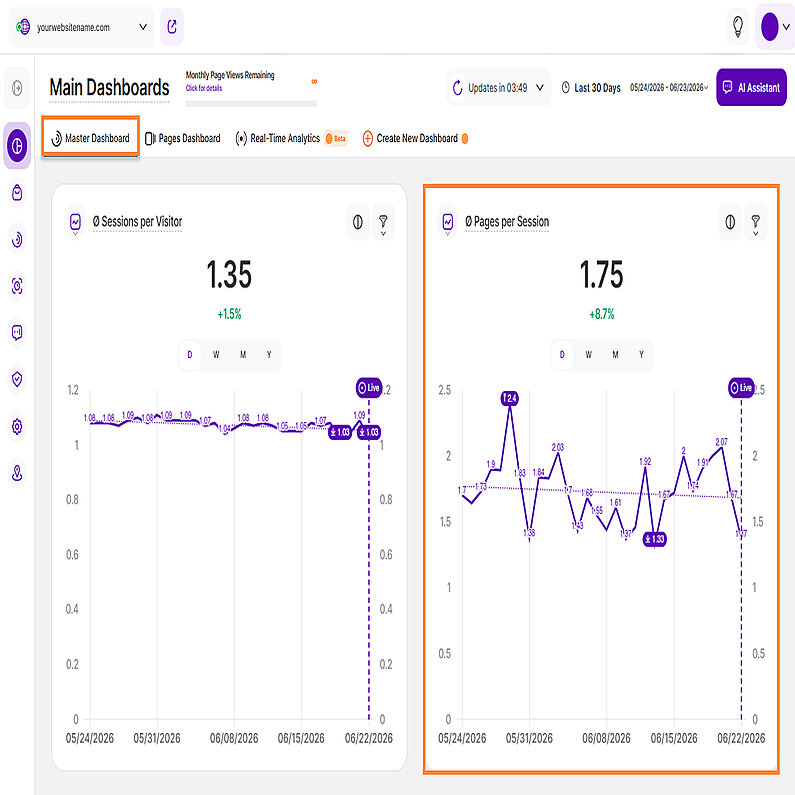This screenshot has width=795, height=795.
Task: Open the shield checkmark sidebar icon
Action: 17,379
